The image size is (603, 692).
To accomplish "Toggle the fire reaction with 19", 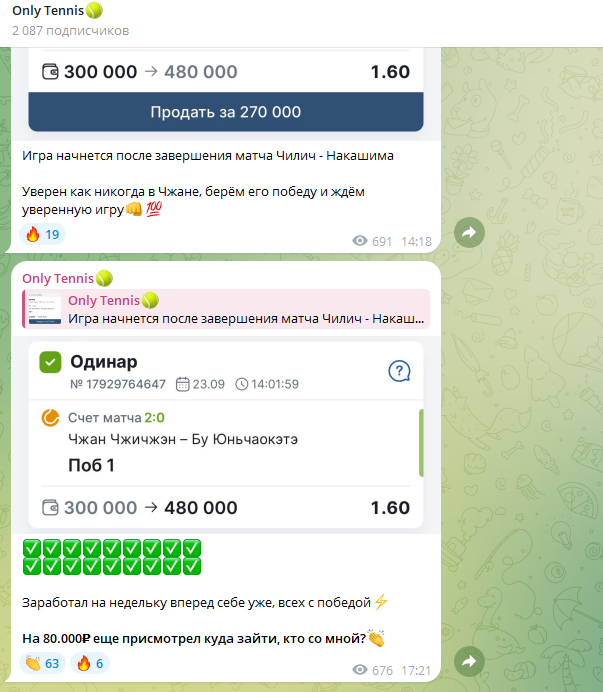I will tap(42, 234).
